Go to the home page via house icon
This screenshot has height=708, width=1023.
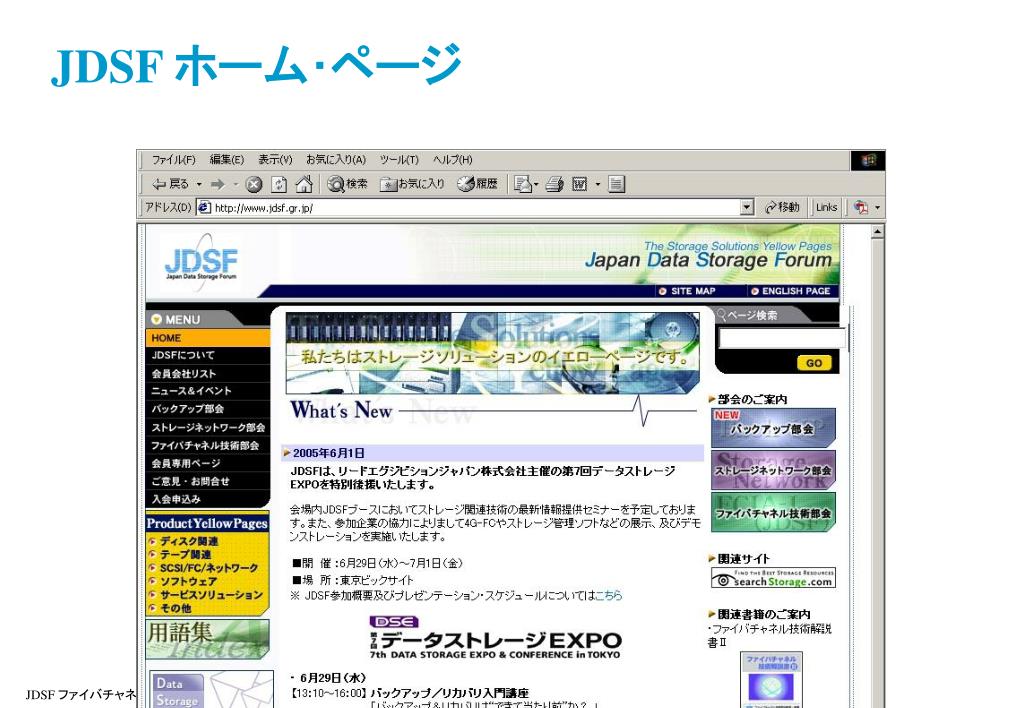tap(304, 185)
